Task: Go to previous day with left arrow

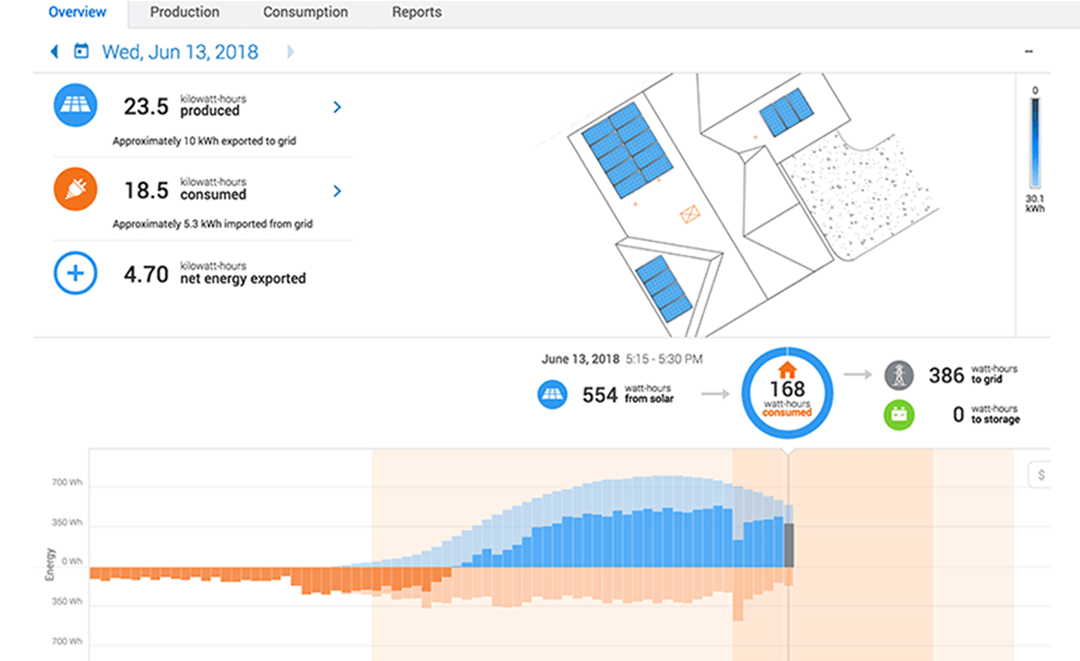Action: pos(54,51)
